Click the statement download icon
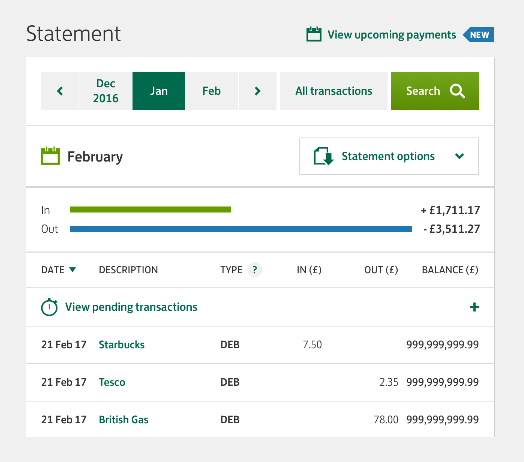 [323, 156]
